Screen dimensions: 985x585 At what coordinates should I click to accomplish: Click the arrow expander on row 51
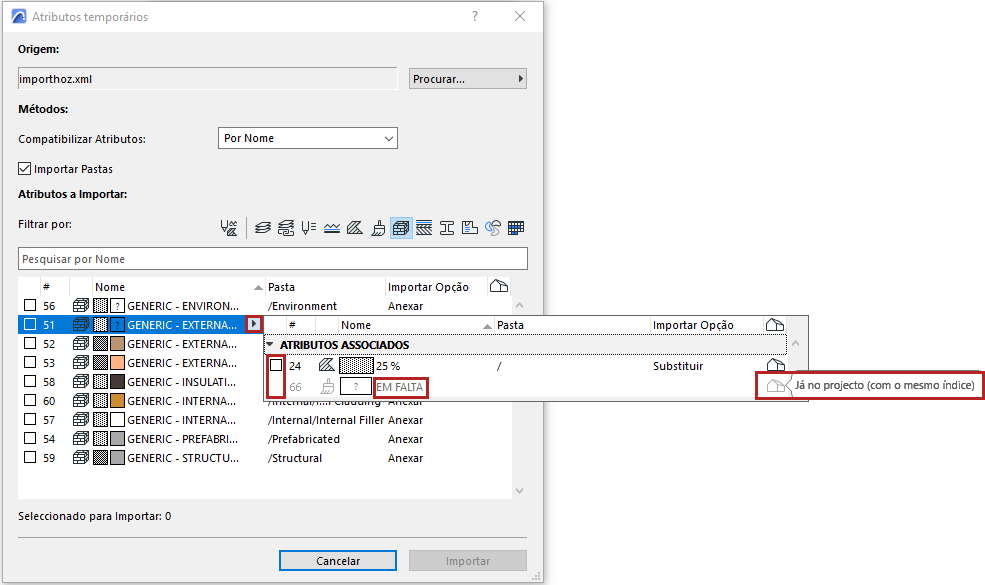point(254,324)
